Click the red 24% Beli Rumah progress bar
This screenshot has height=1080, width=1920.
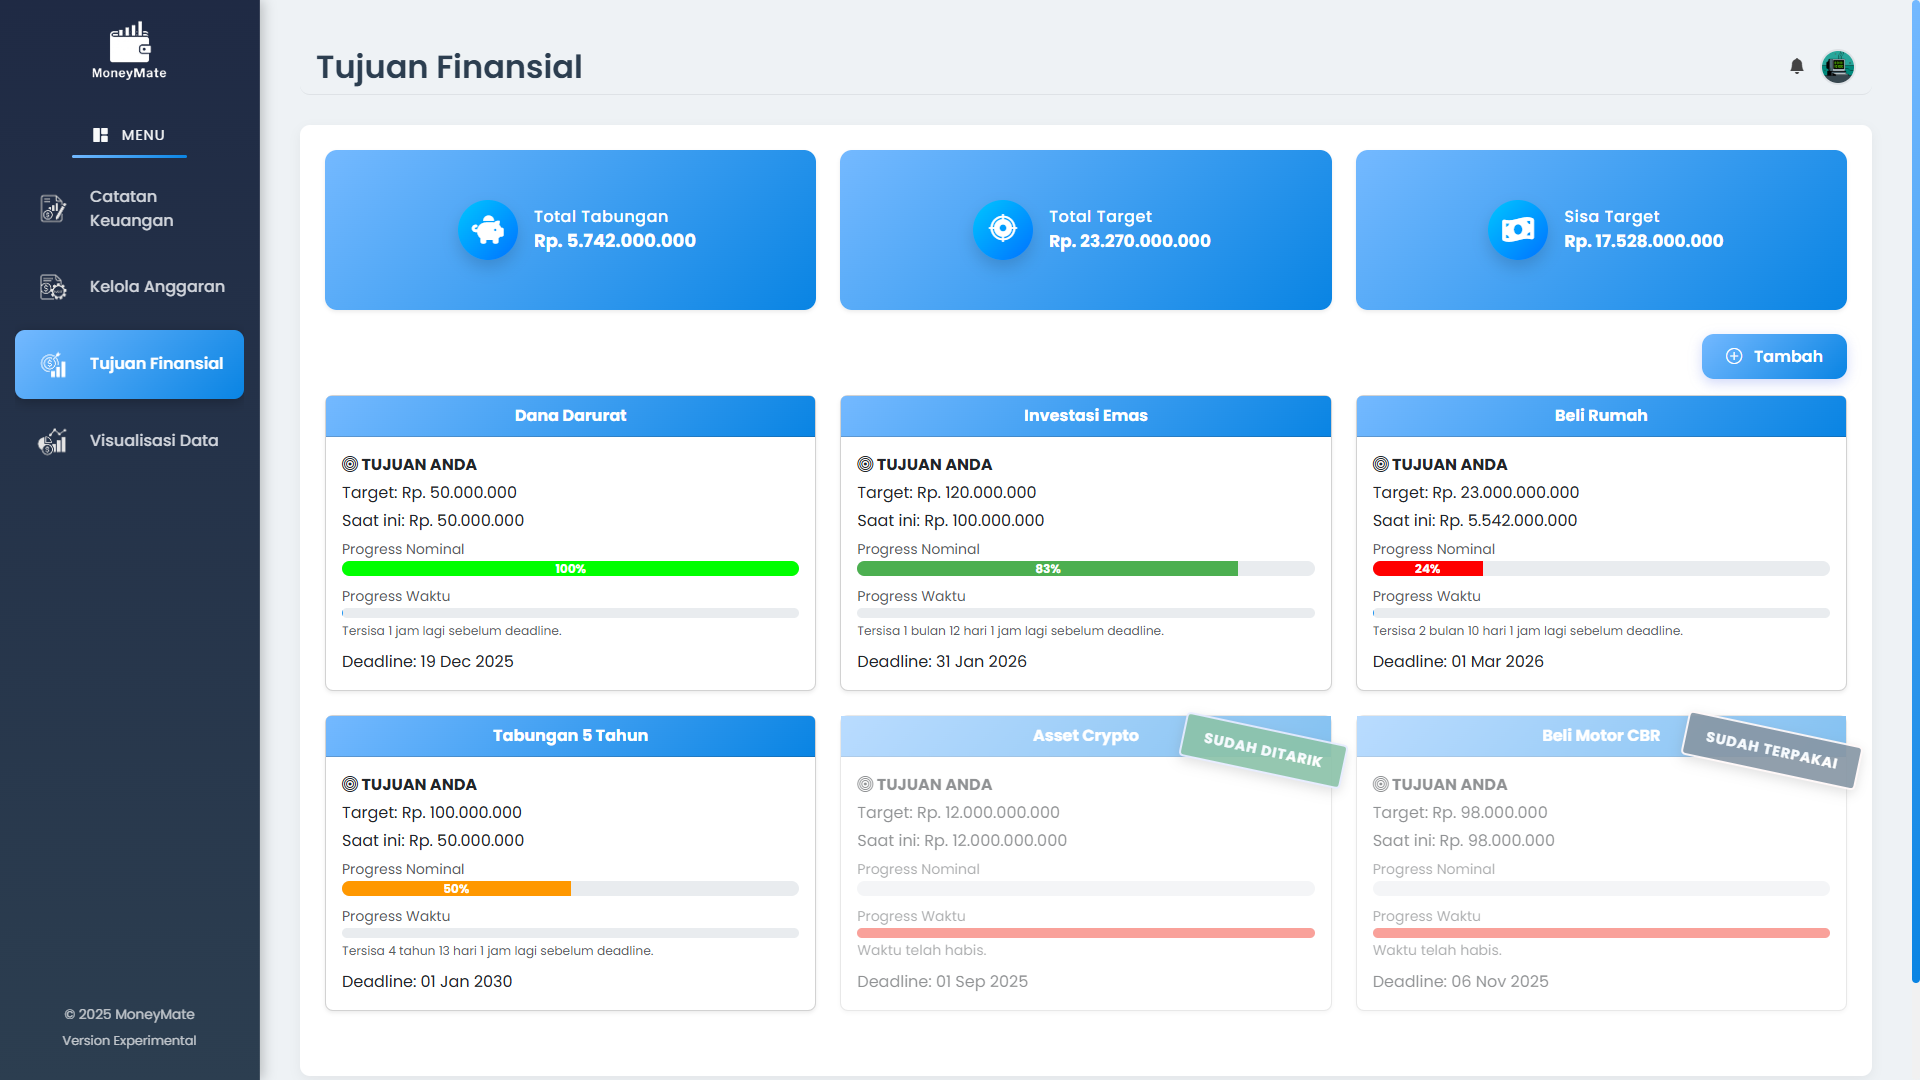[1427, 569]
